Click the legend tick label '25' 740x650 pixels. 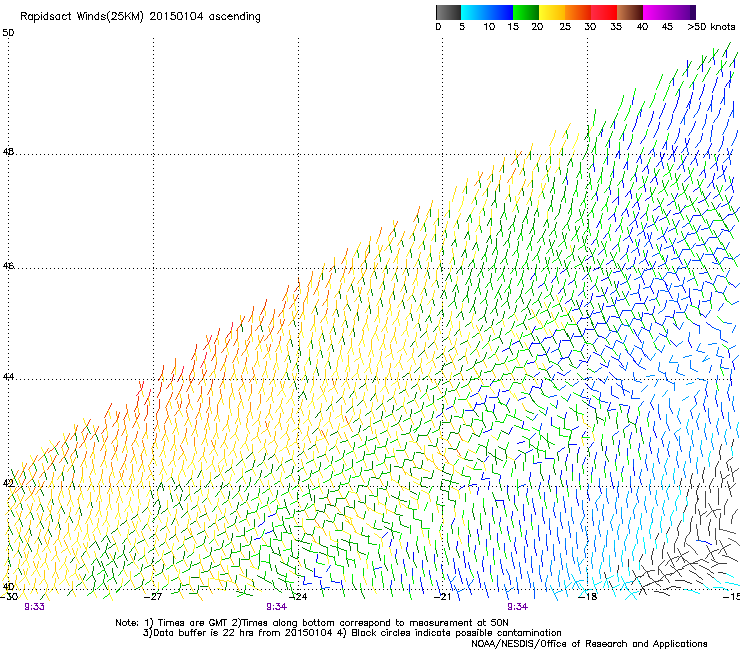[x=565, y=27]
